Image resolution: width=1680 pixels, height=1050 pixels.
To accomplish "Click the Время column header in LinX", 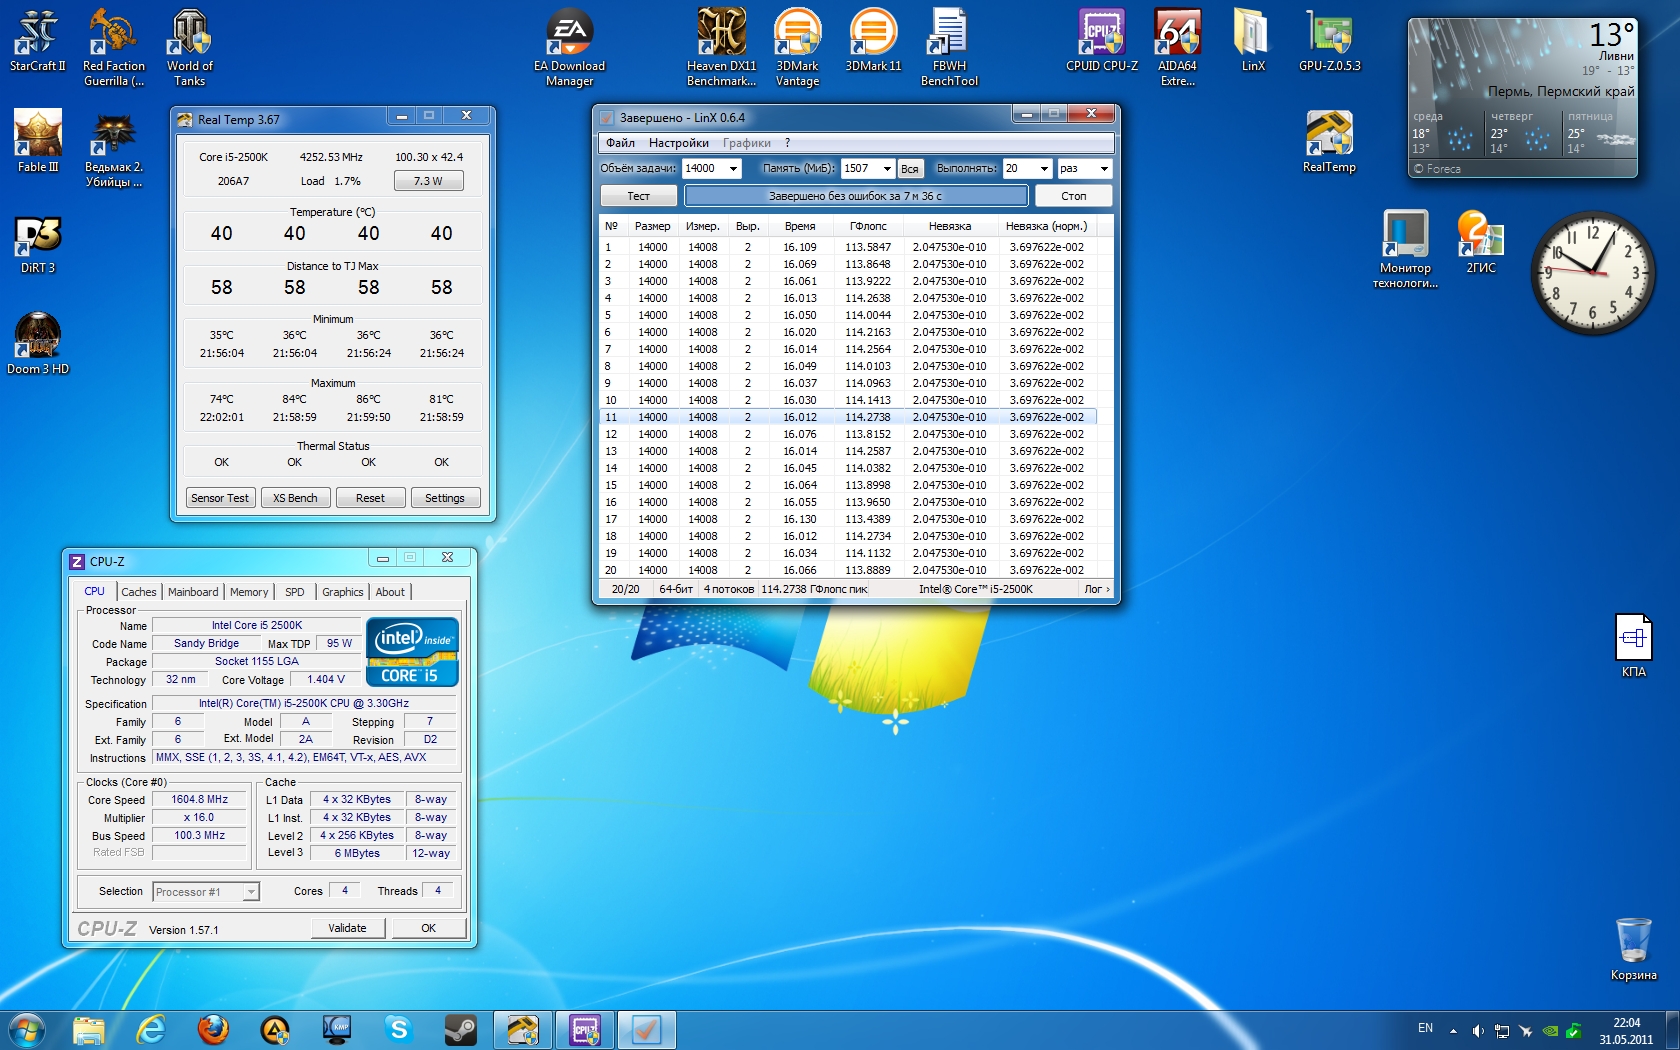I will [800, 226].
